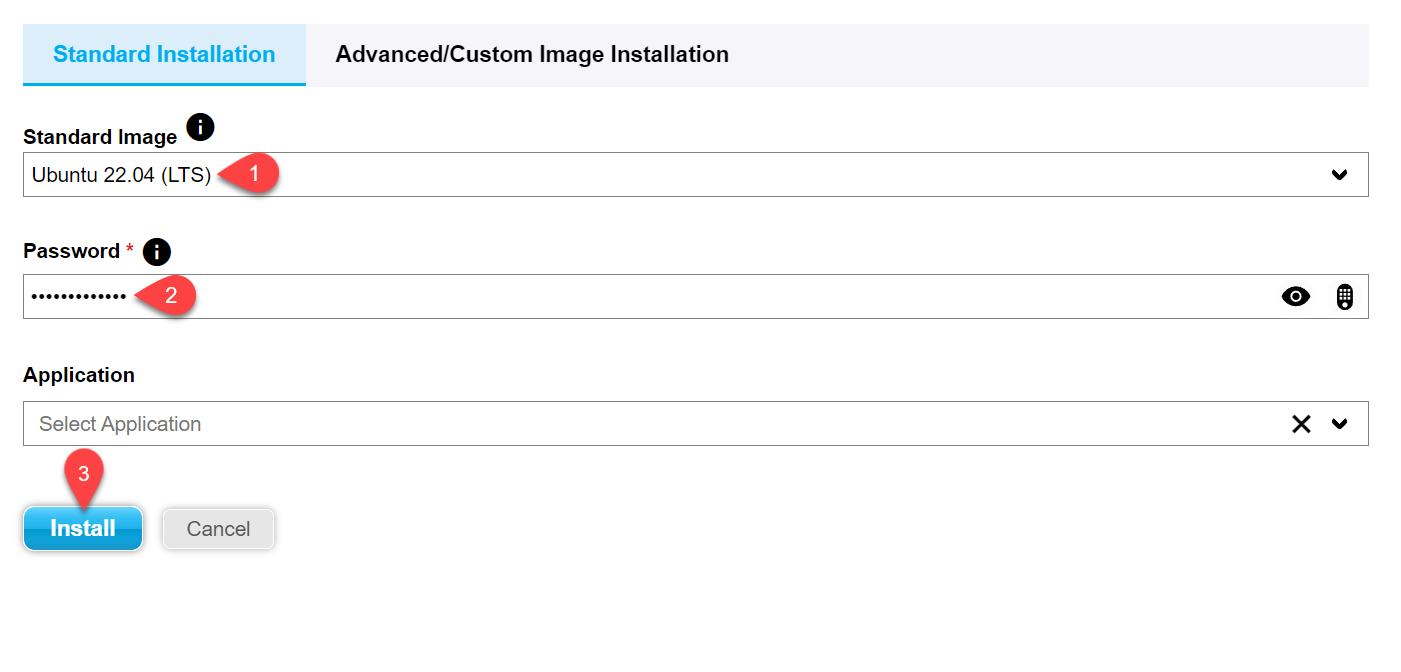Click the info icon beside Standard Image

[201, 127]
